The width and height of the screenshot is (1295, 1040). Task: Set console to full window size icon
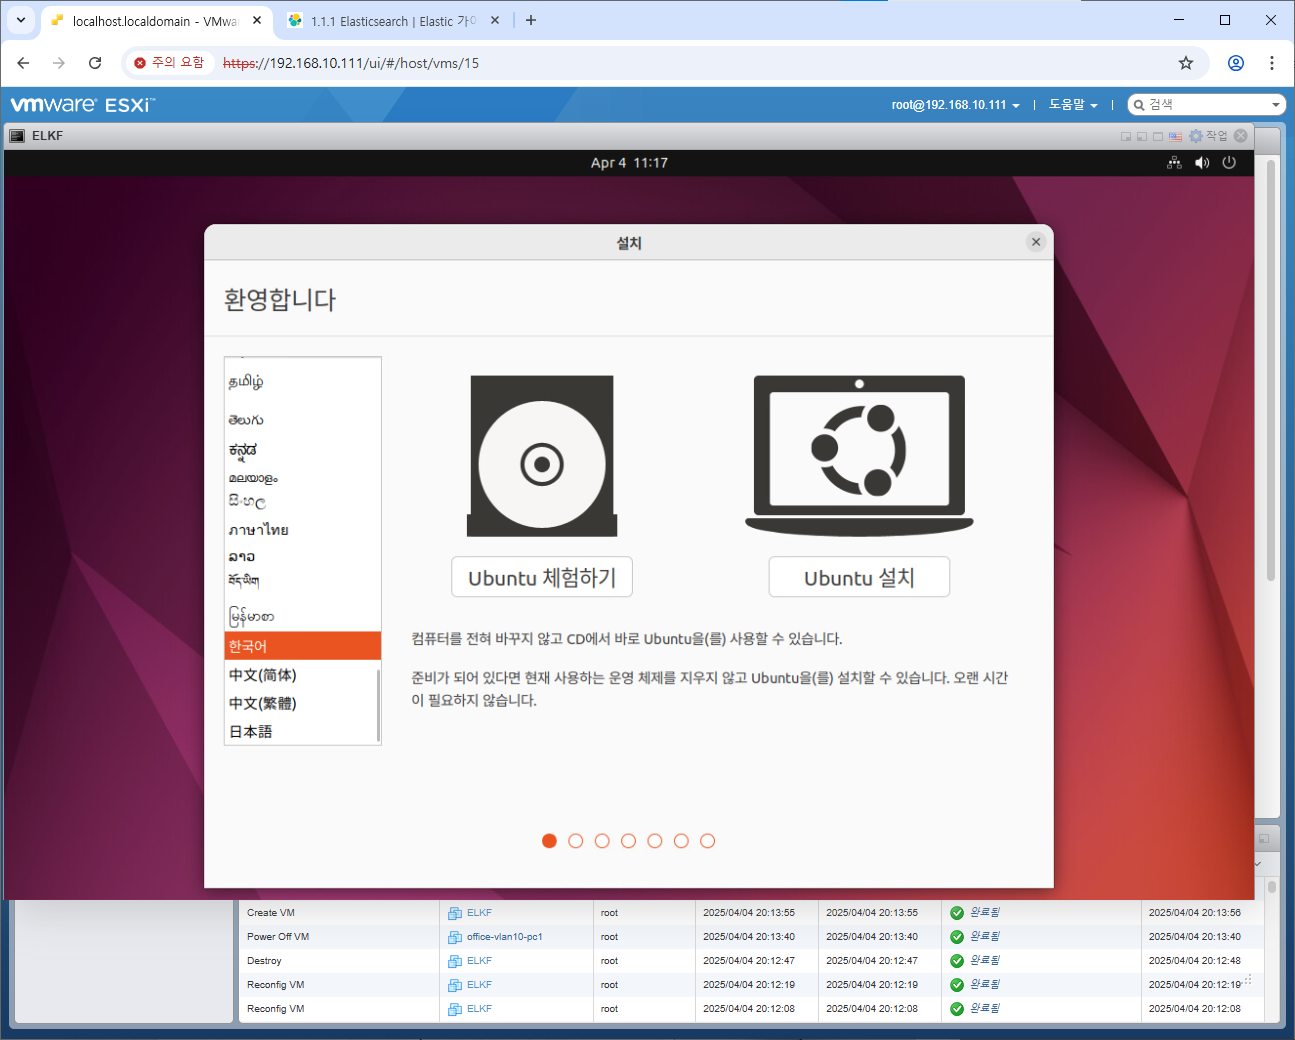[1158, 136]
